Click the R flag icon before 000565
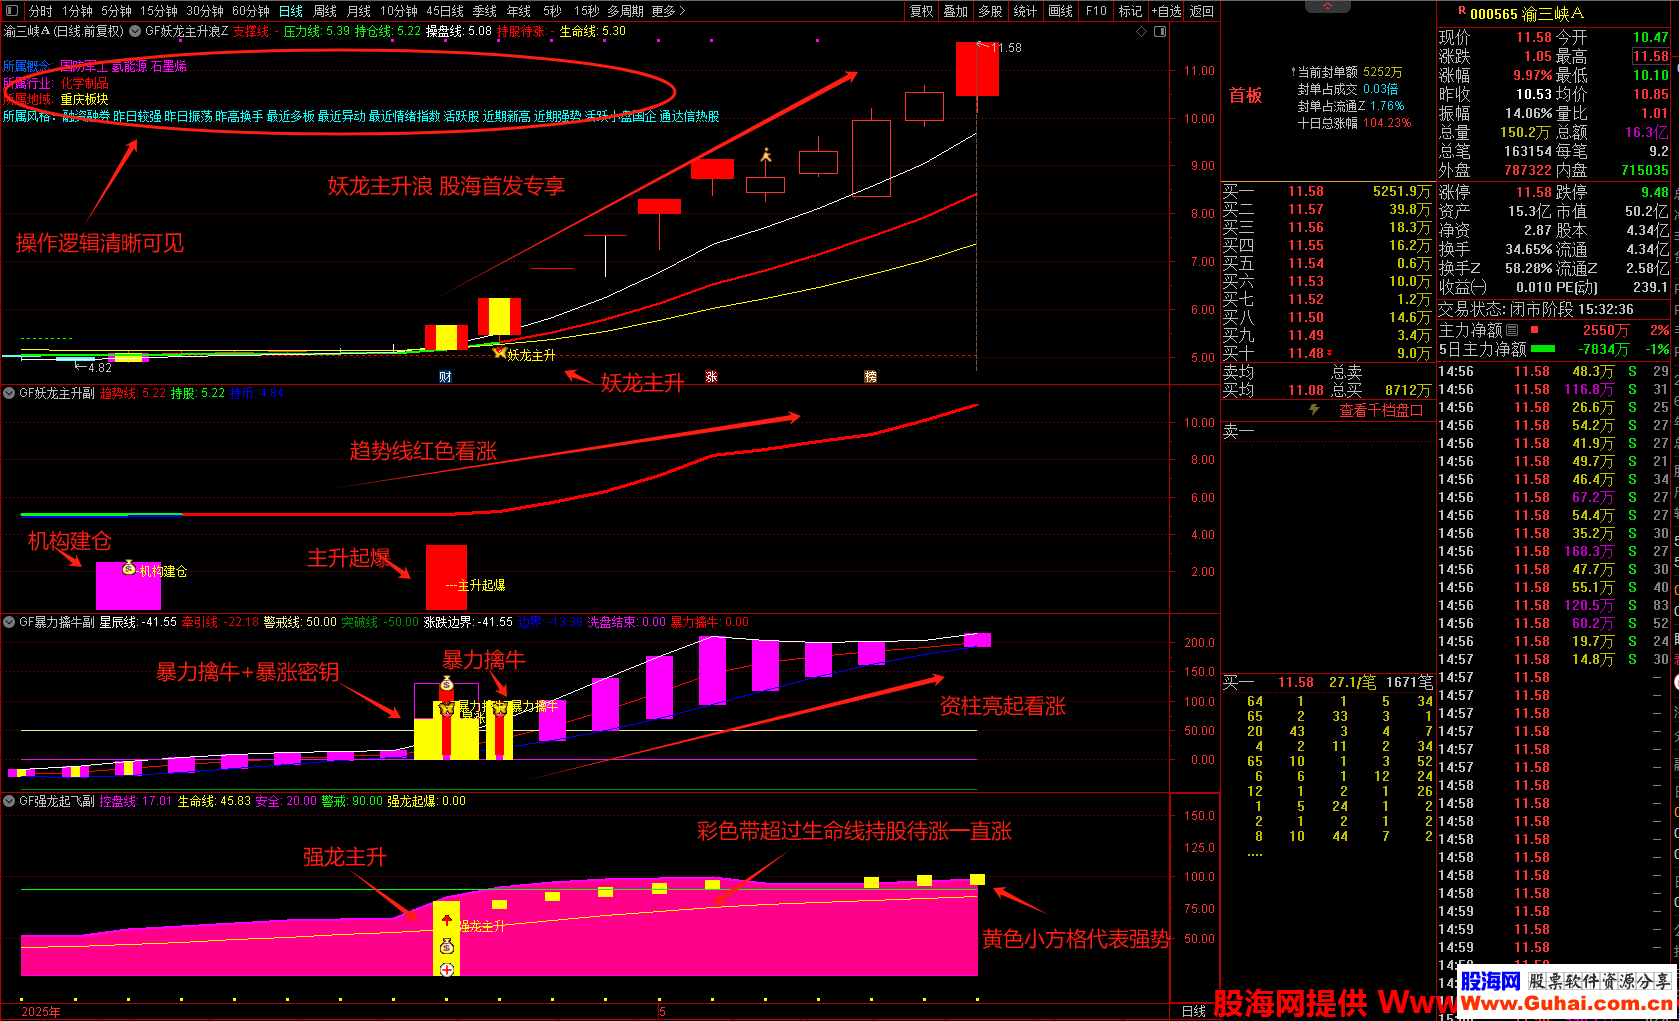The image size is (1679, 1021). click(1462, 10)
